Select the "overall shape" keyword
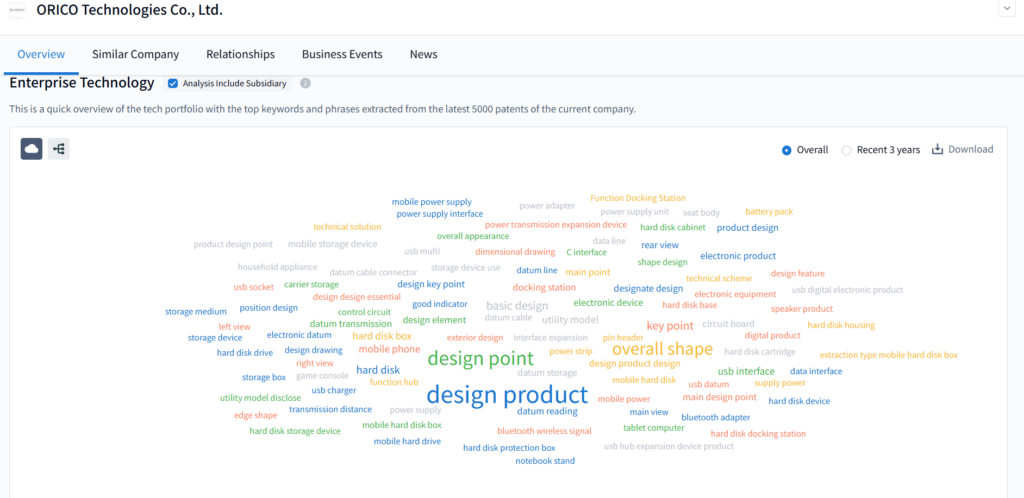Screen dimensions: 1024x498 [662, 349]
